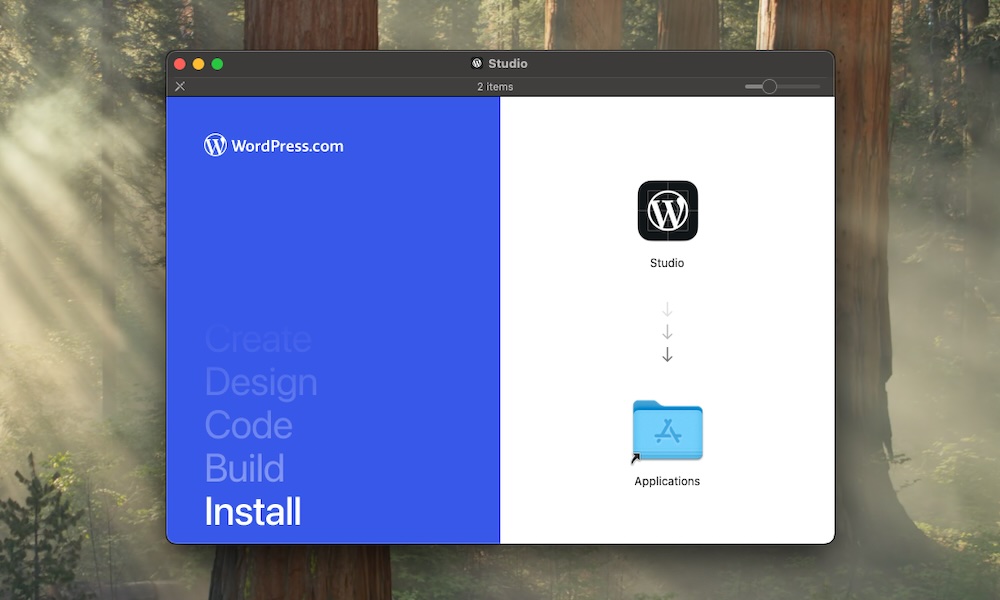The height and width of the screenshot is (600, 1000).
Task: Click the highlighted word Install
Action: point(252,512)
